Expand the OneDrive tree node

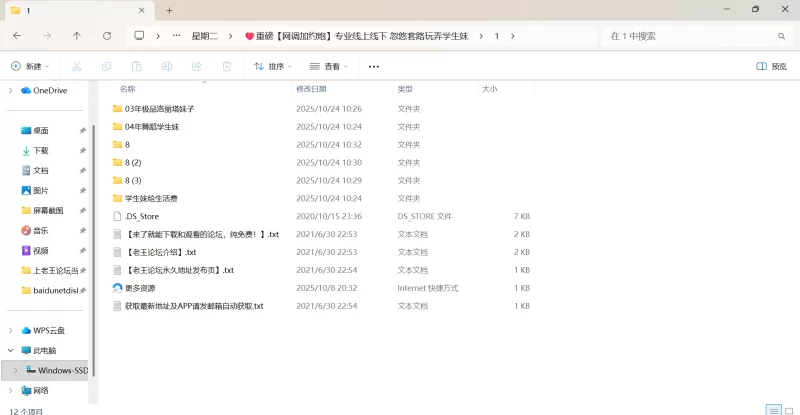pos(11,90)
